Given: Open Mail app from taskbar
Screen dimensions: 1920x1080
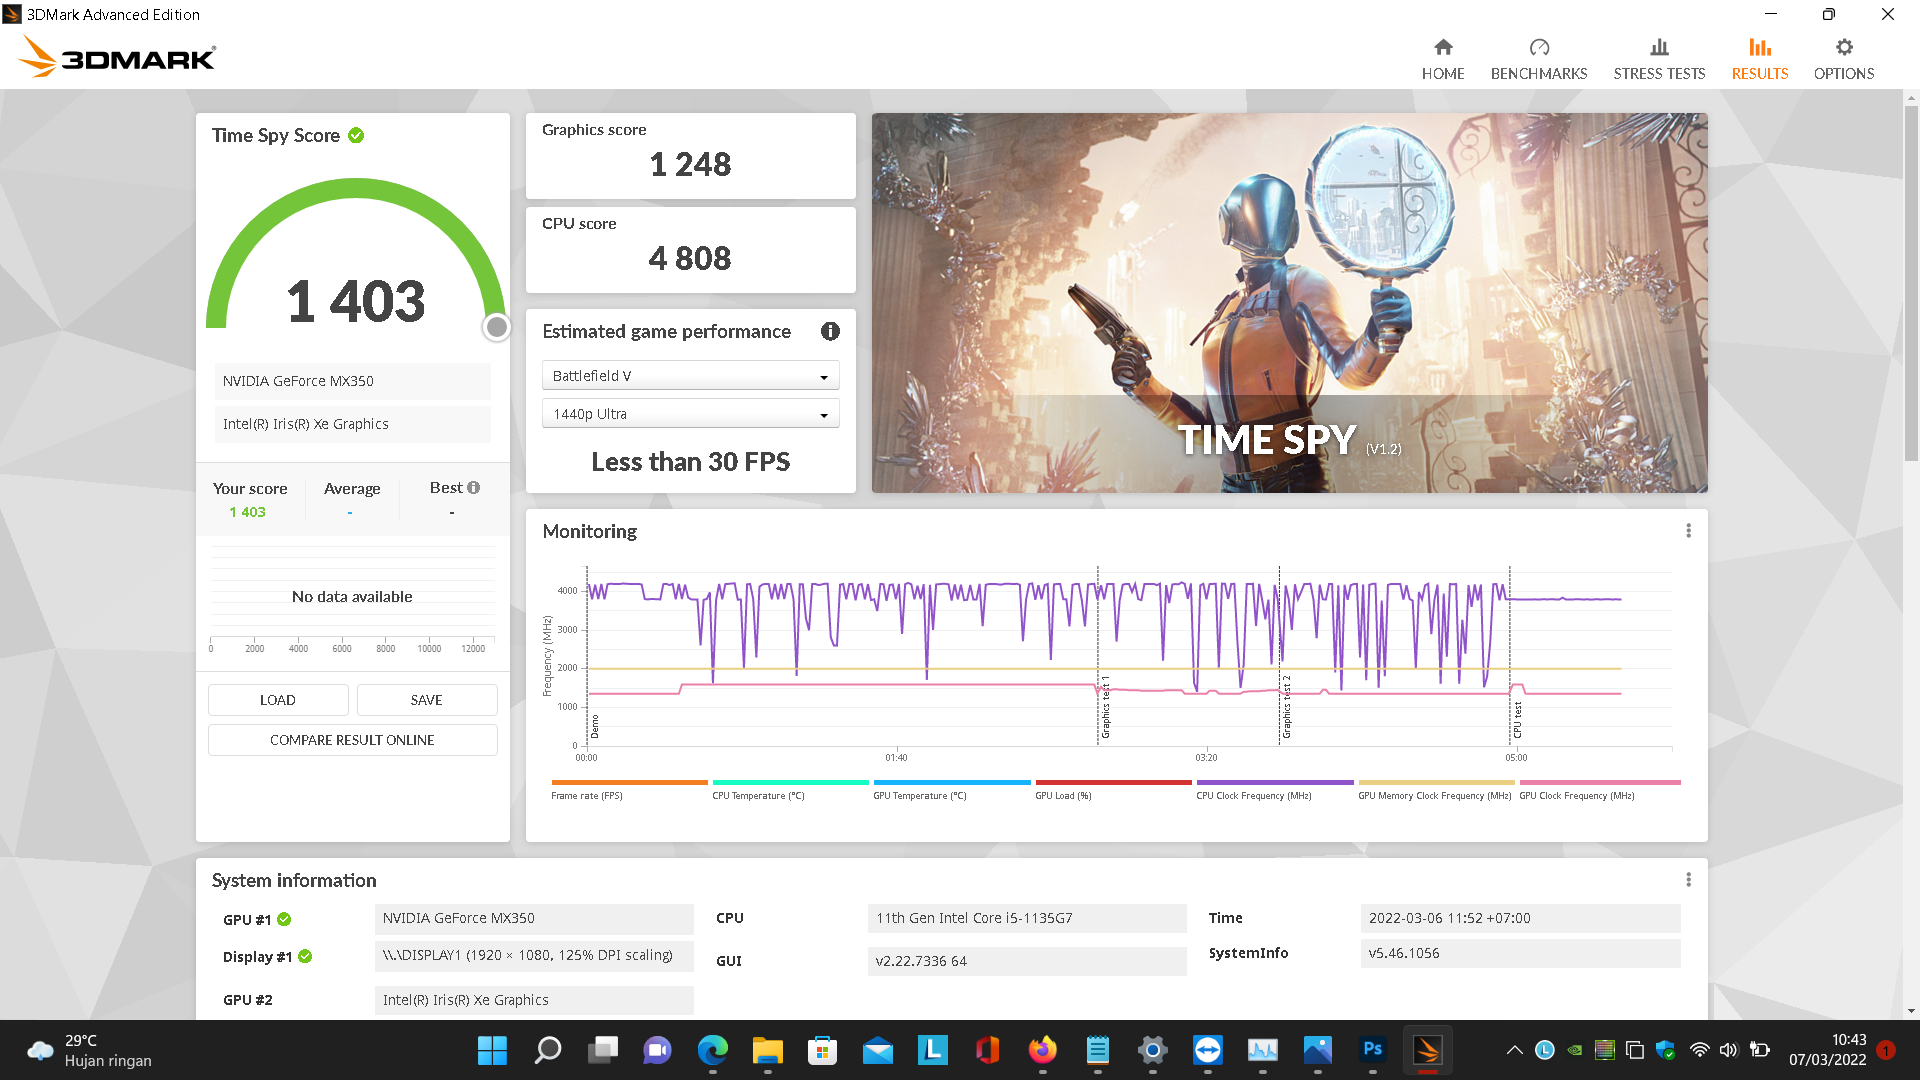Looking at the screenshot, I should tap(877, 1050).
